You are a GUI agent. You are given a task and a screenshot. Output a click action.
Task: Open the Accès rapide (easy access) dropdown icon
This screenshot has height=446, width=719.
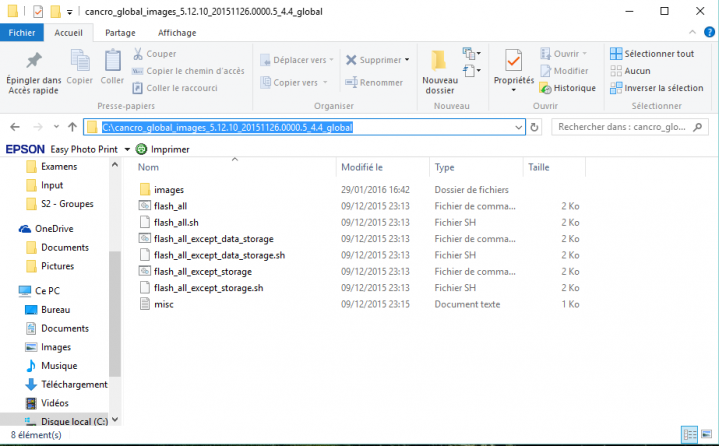(471, 71)
